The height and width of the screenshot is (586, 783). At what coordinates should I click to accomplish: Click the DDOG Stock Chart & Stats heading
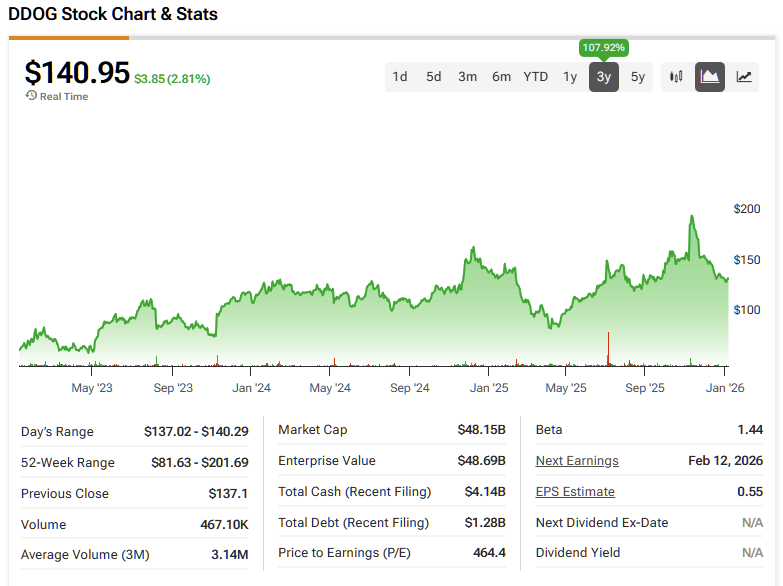(113, 15)
